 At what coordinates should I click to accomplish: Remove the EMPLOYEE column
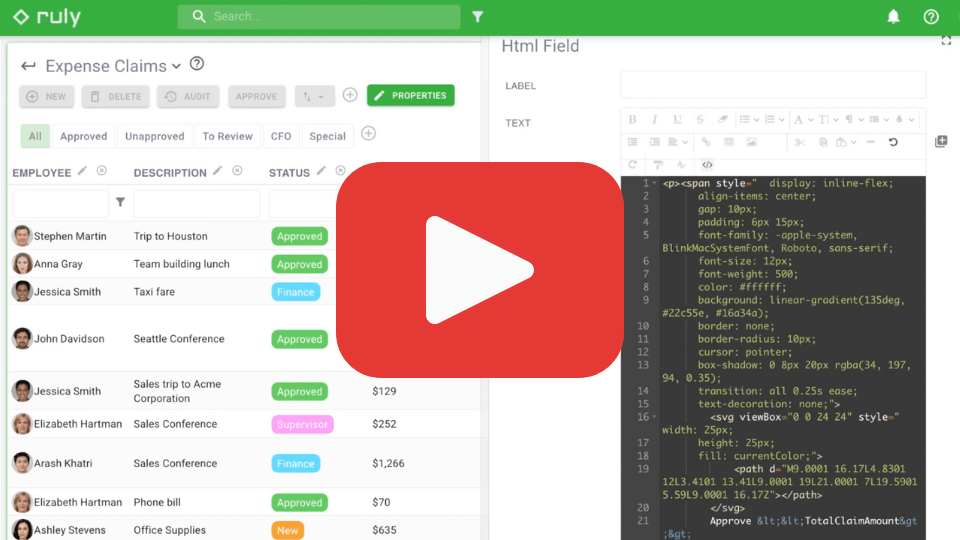pyautogui.click(x=102, y=171)
